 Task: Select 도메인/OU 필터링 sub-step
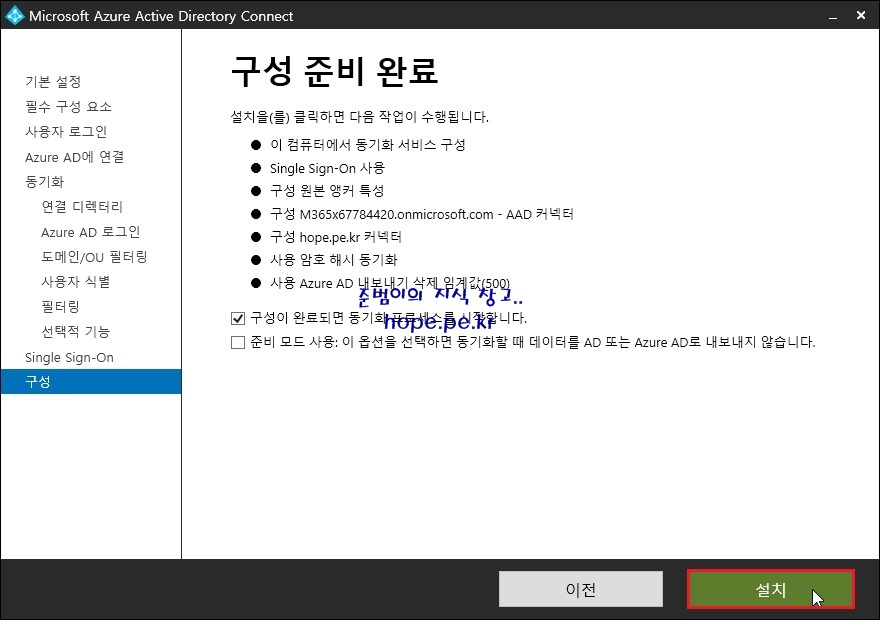[x=94, y=257]
